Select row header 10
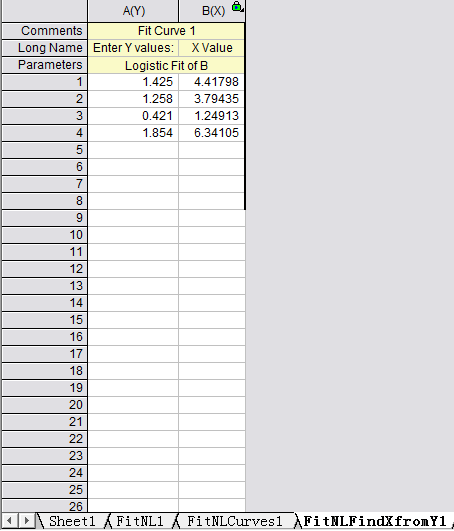This screenshot has height=531, width=454. (45, 235)
